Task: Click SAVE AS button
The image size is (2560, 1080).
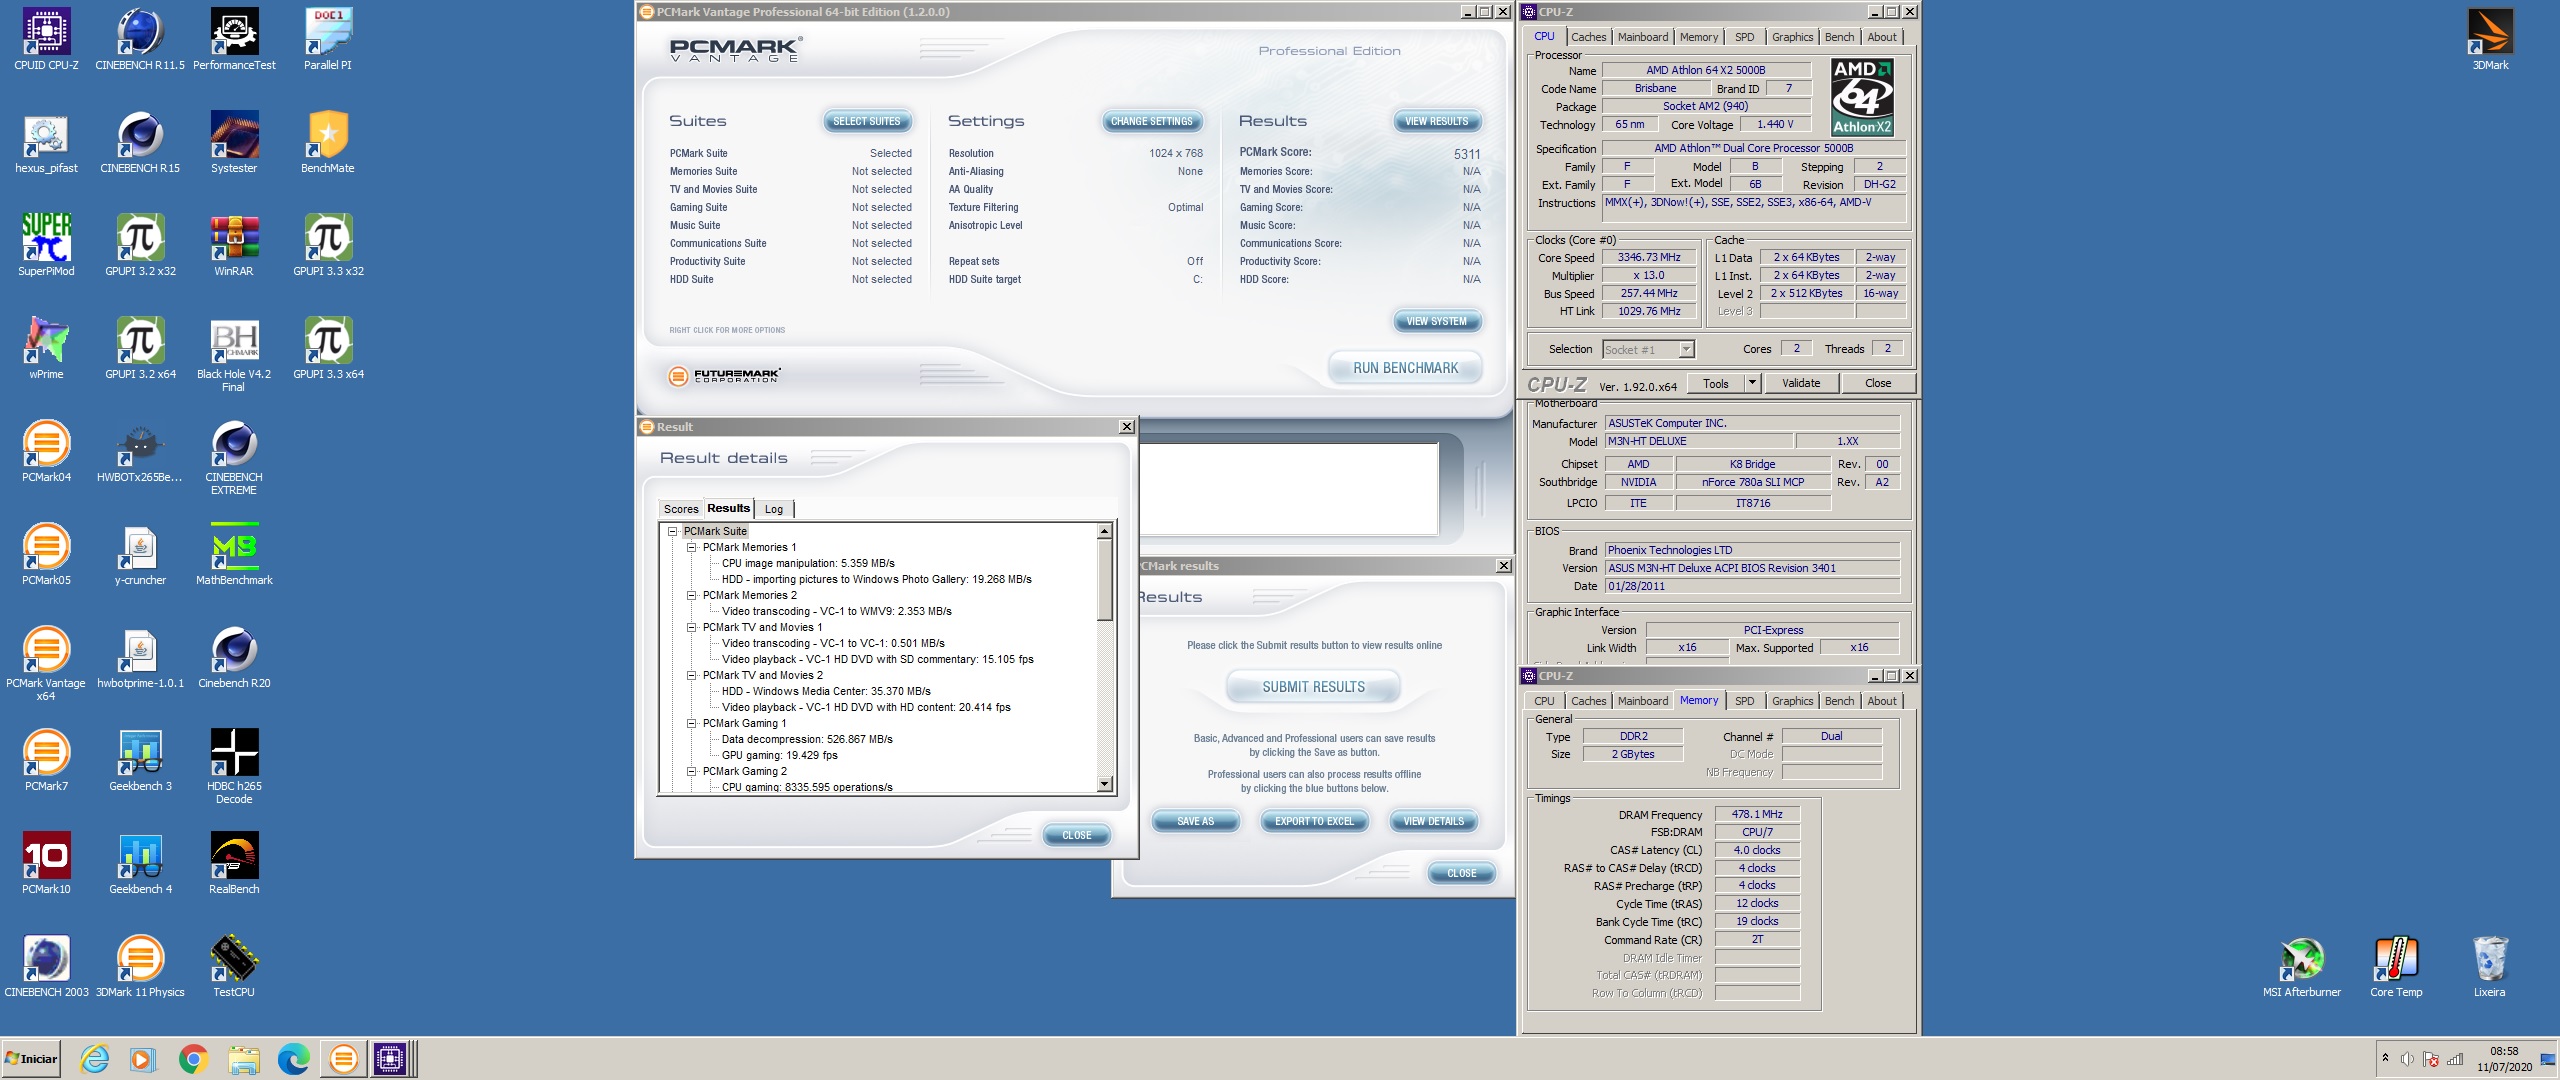Action: (x=1195, y=822)
